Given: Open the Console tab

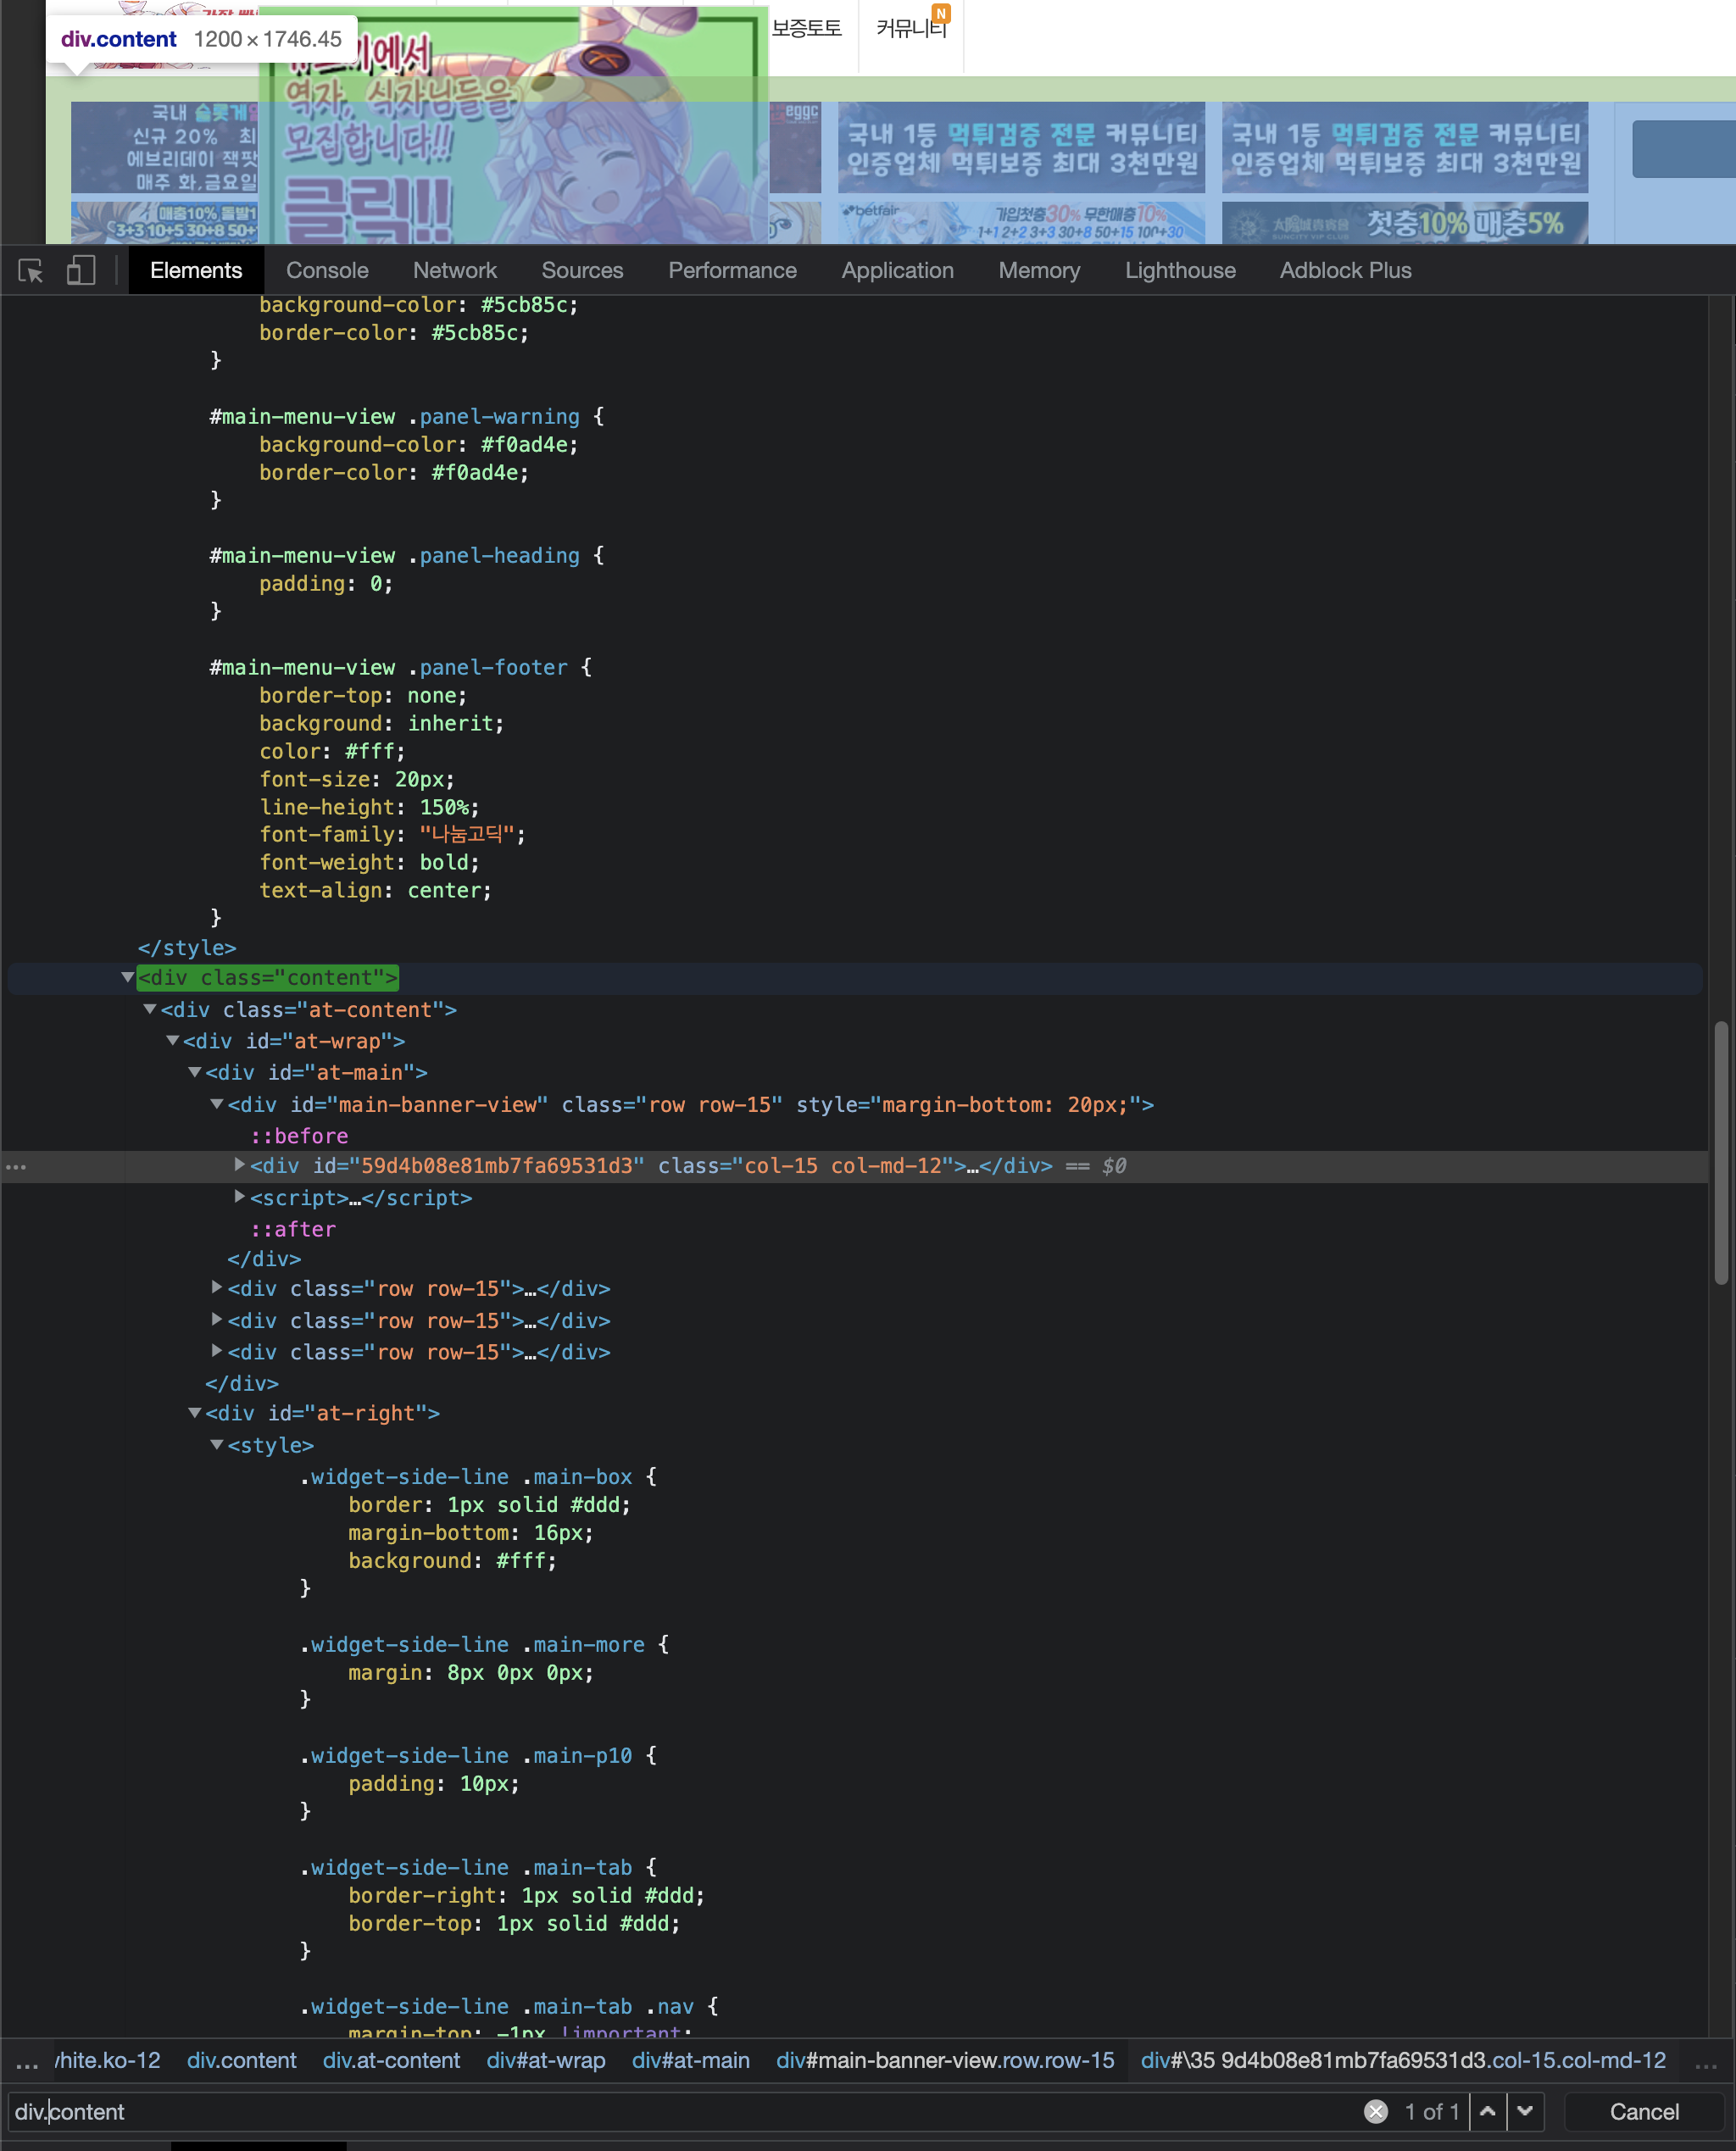Looking at the screenshot, I should coord(327,271).
